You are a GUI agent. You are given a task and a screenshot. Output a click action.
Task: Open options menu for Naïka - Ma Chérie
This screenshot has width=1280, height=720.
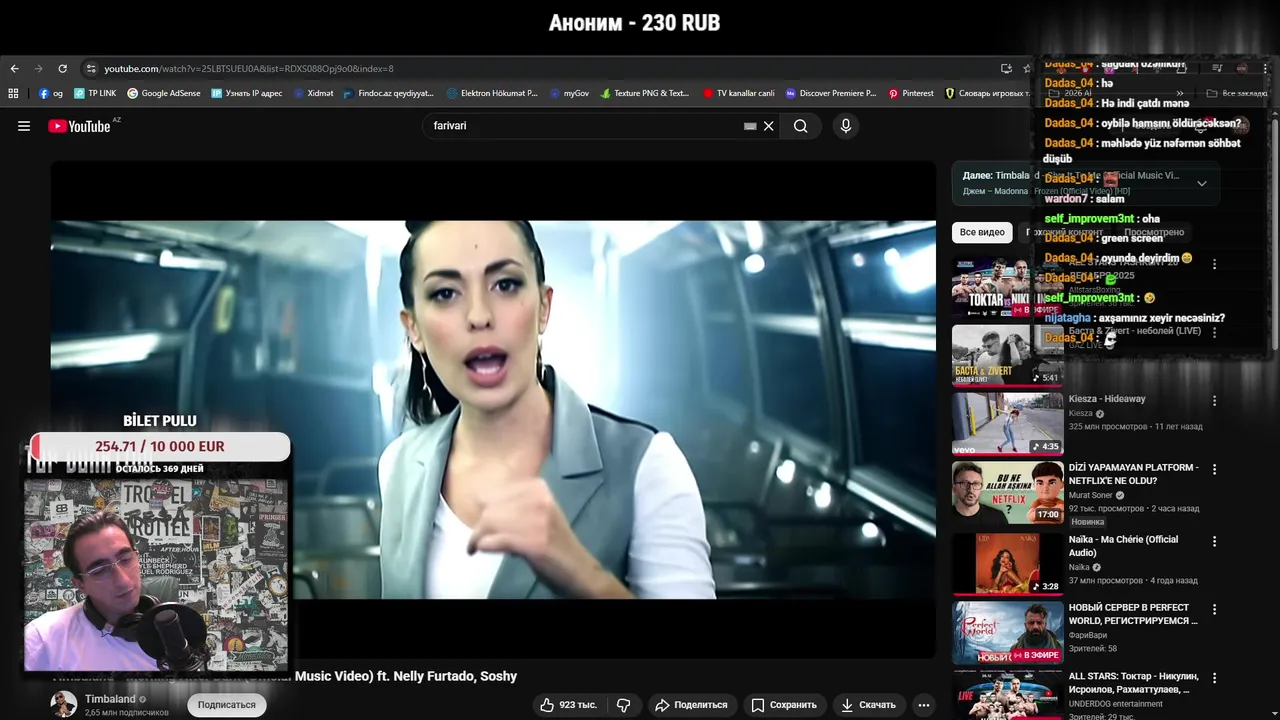[1214, 541]
